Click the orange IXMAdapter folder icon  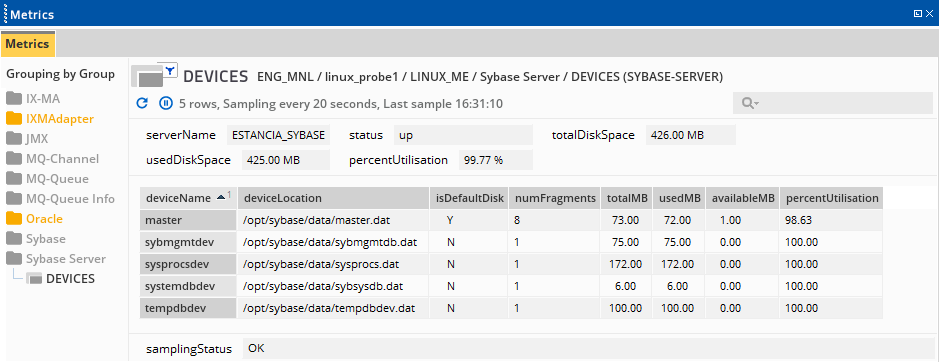[x=14, y=119]
